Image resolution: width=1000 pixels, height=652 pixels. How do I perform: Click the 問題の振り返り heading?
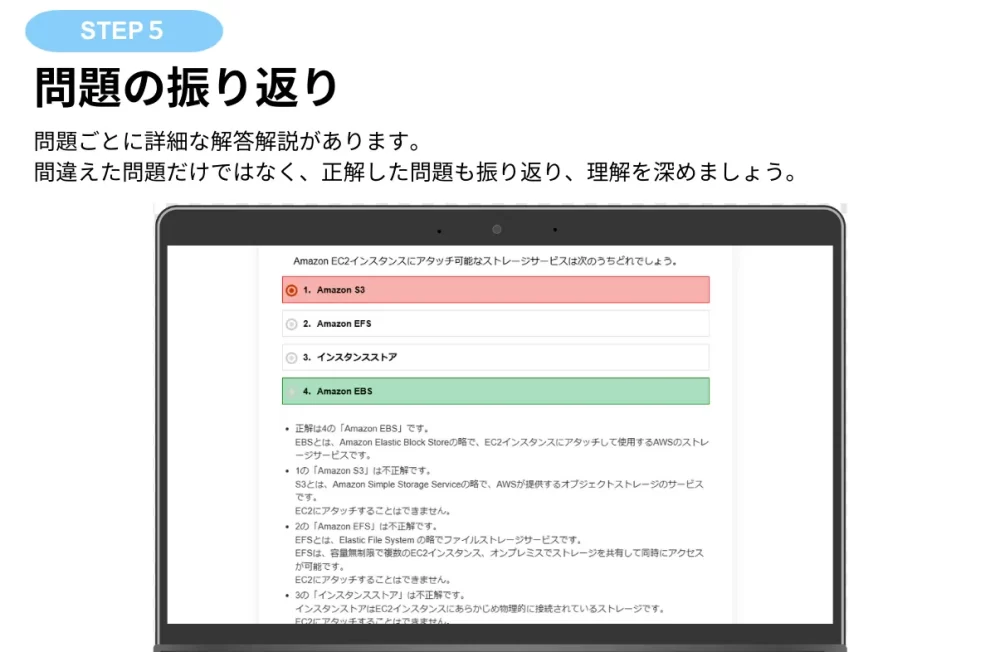(187, 88)
